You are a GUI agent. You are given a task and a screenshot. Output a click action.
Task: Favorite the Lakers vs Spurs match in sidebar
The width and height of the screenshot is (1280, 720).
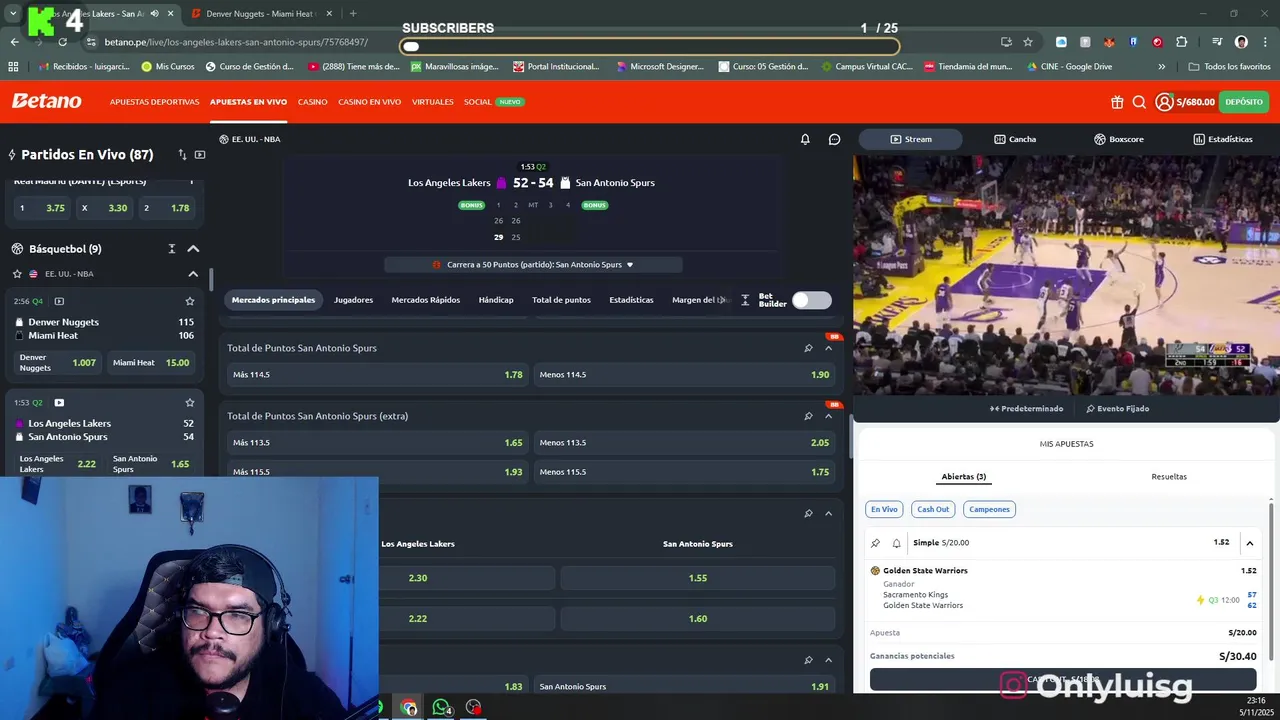pos(190,403)
